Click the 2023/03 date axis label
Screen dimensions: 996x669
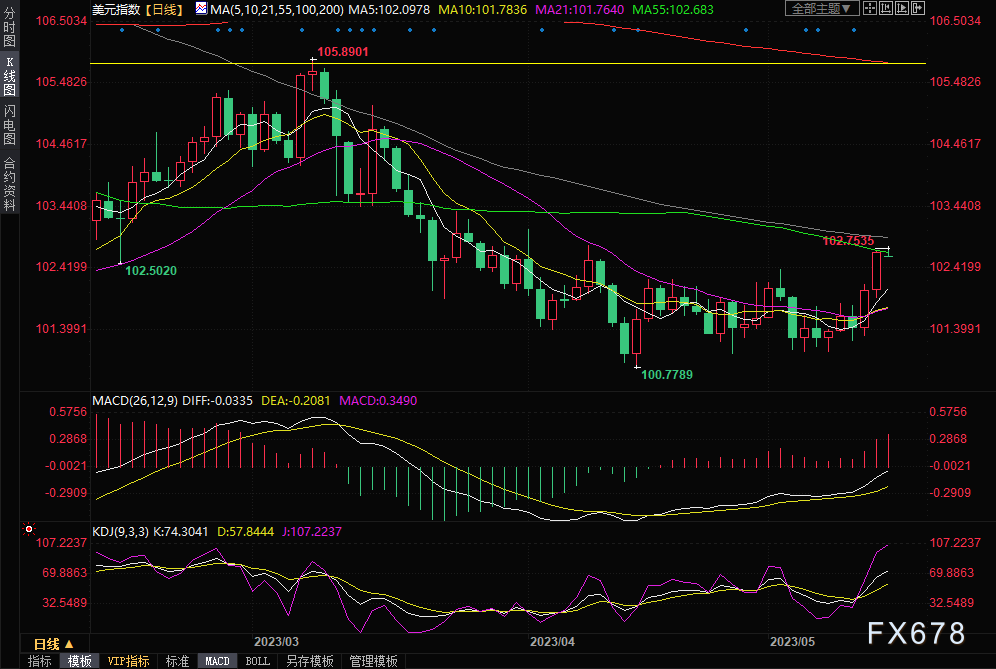click(276, 642)
